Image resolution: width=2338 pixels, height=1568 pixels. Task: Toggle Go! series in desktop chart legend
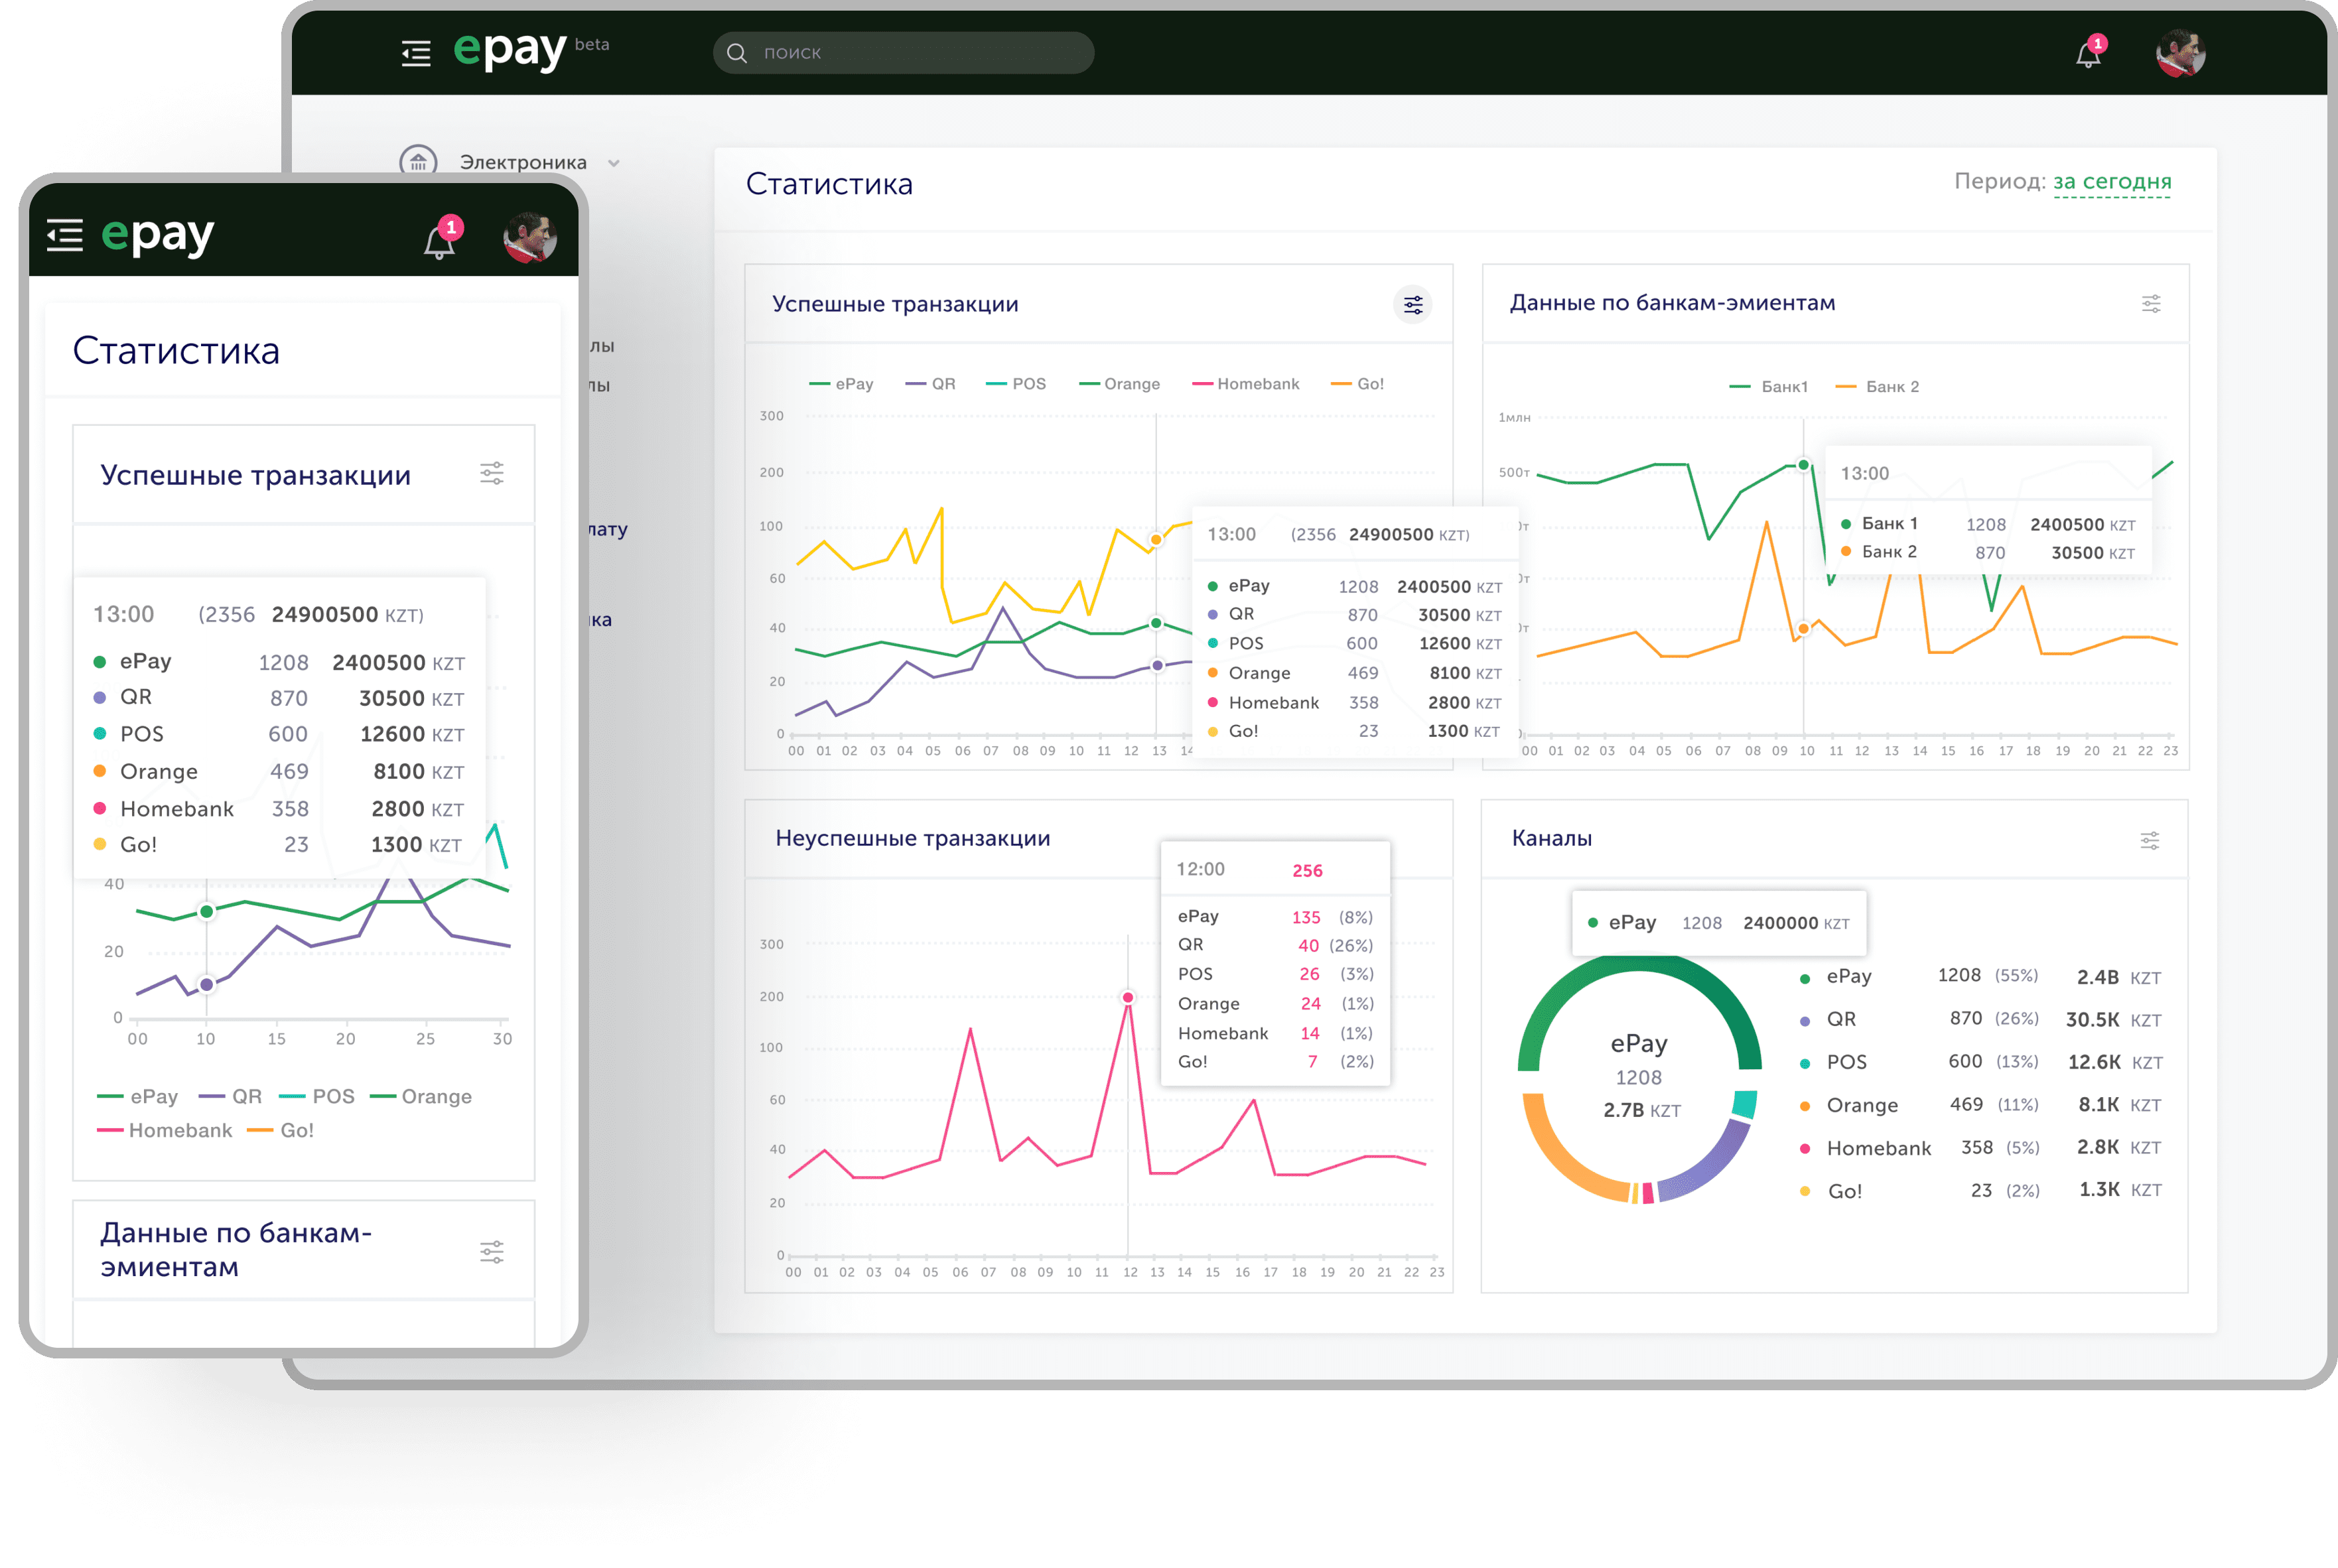coord(1357,384)
